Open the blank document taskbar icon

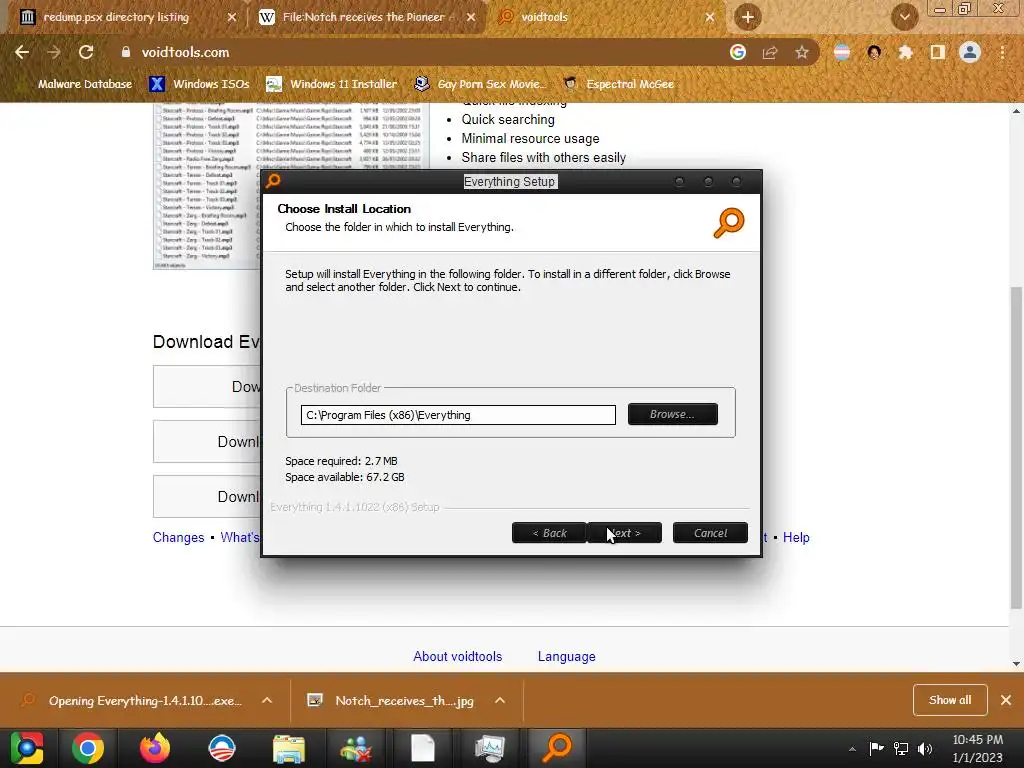[x=423, y=748]
